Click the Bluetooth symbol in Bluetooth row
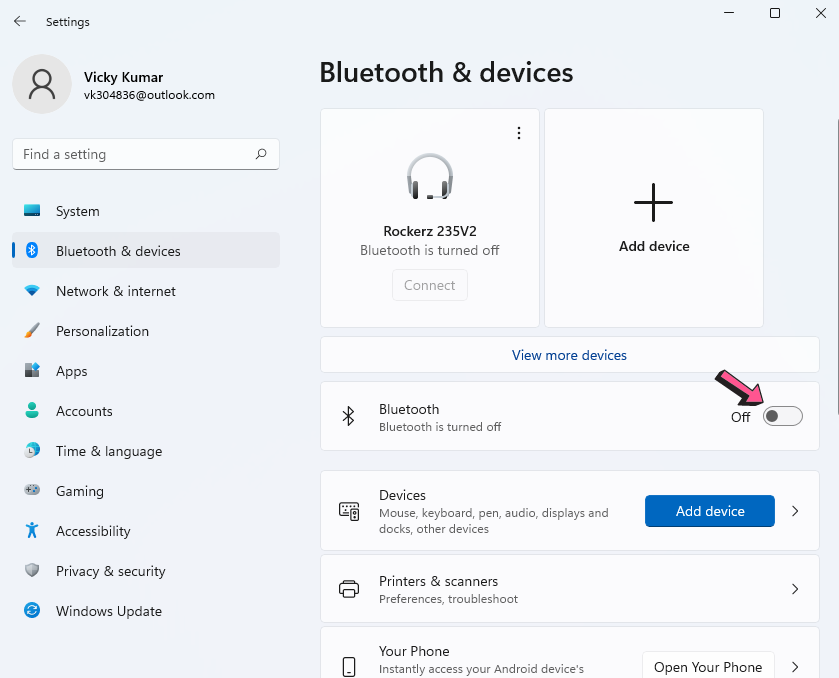The image size is (839, 678). coord(348,416)
